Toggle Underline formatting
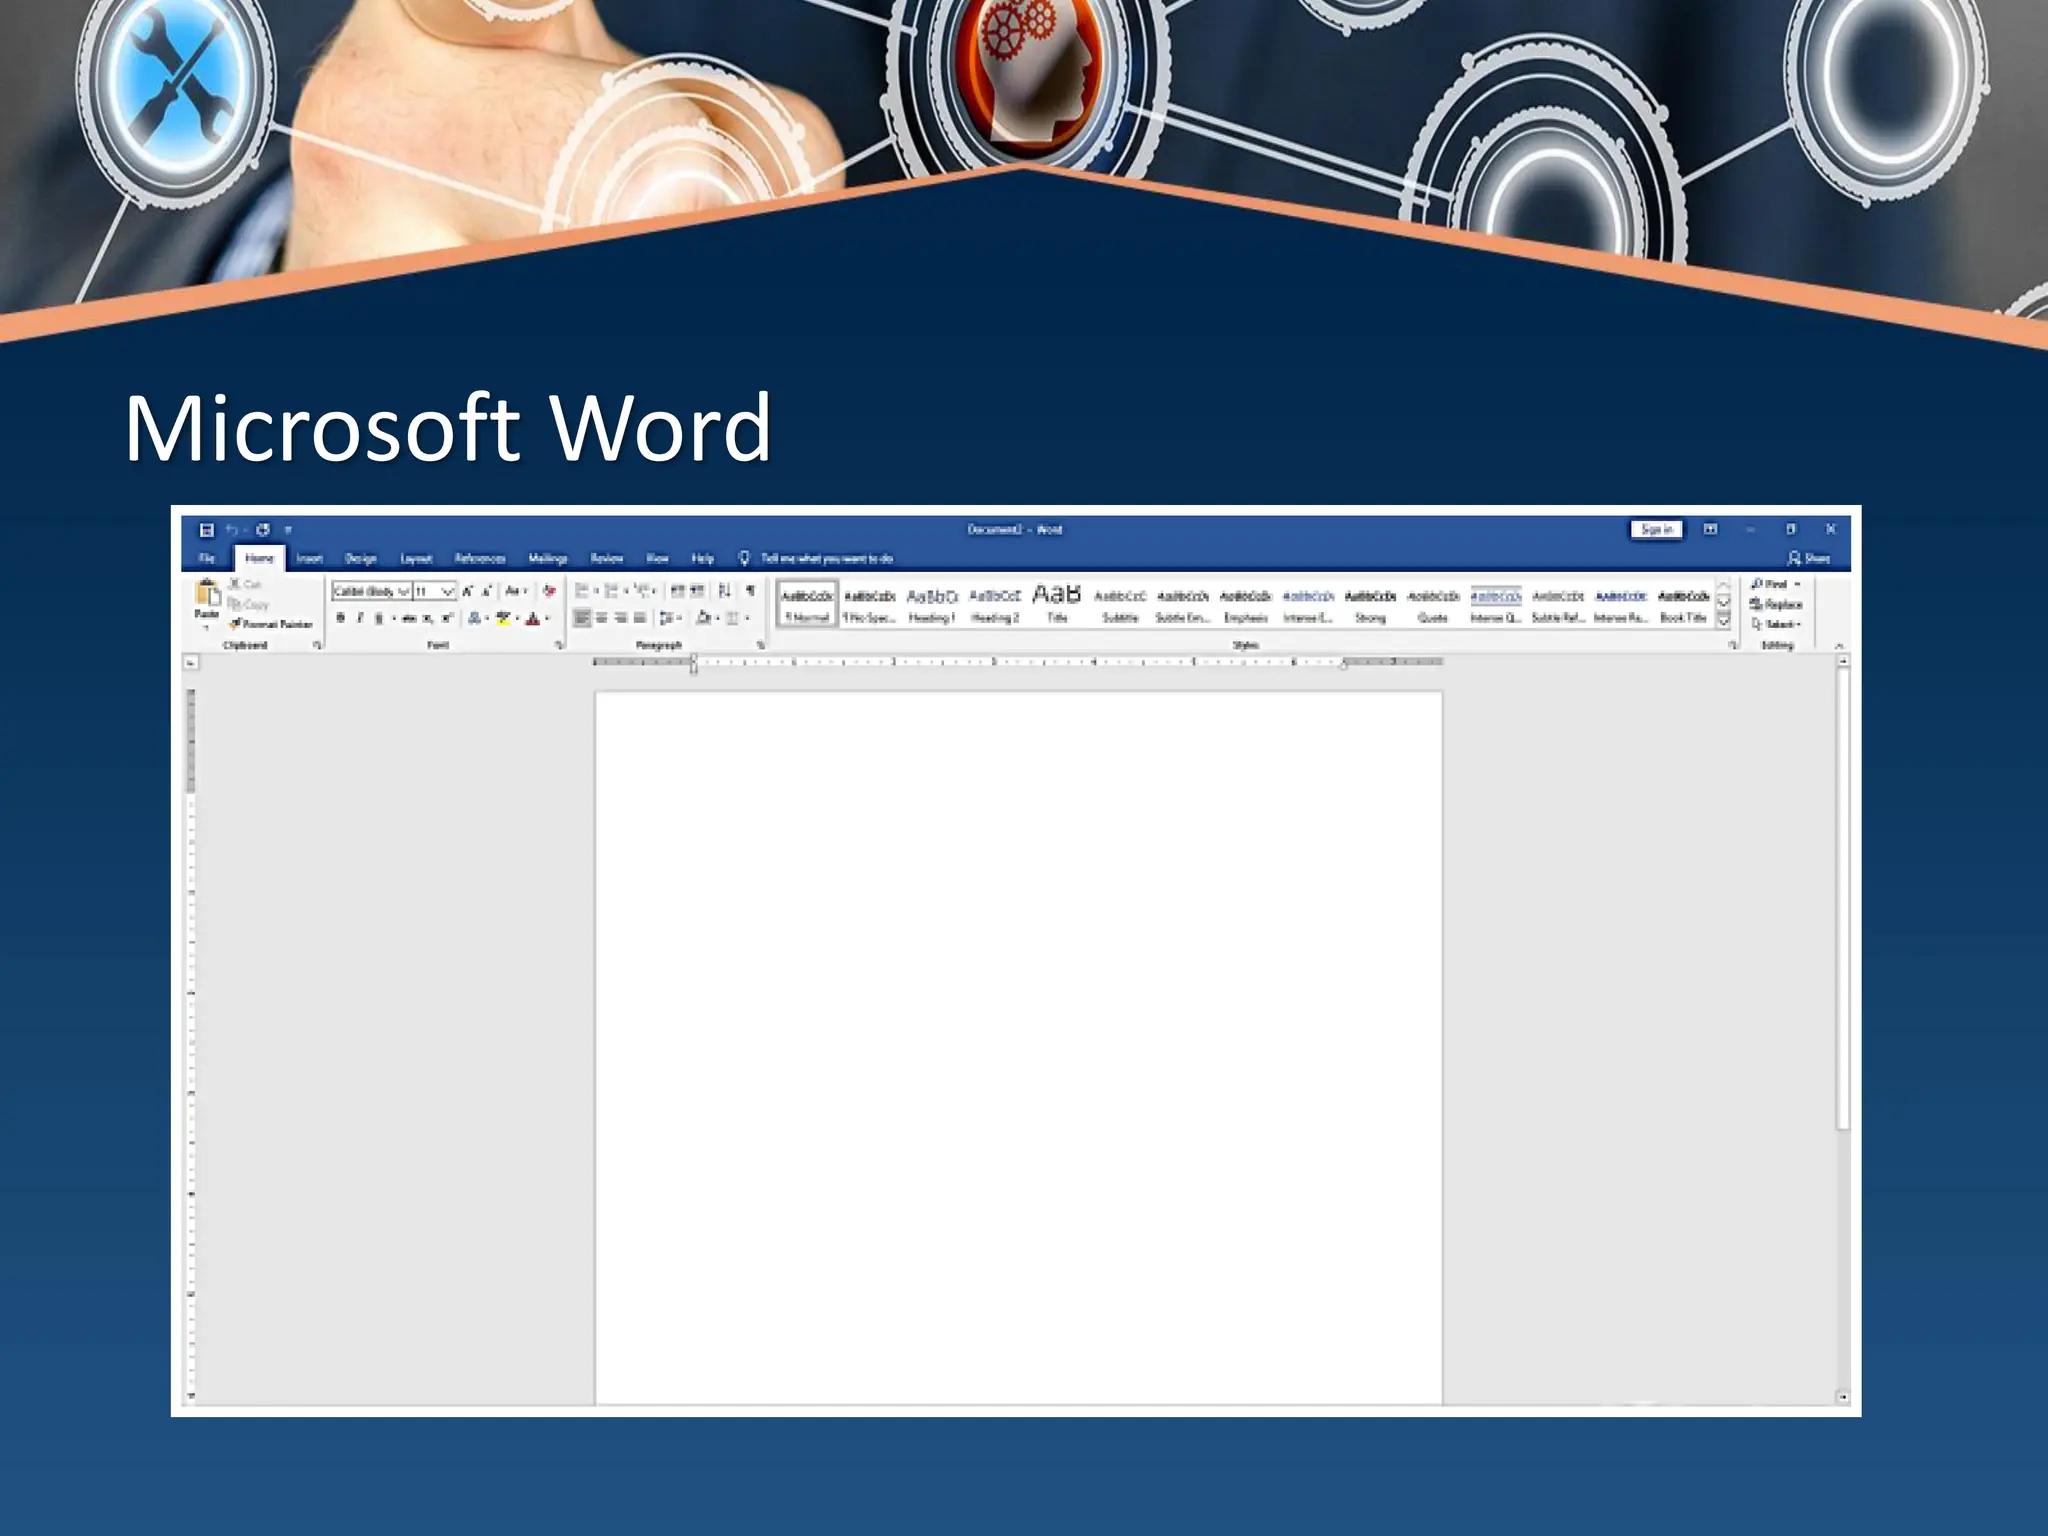 coord(379,618)
